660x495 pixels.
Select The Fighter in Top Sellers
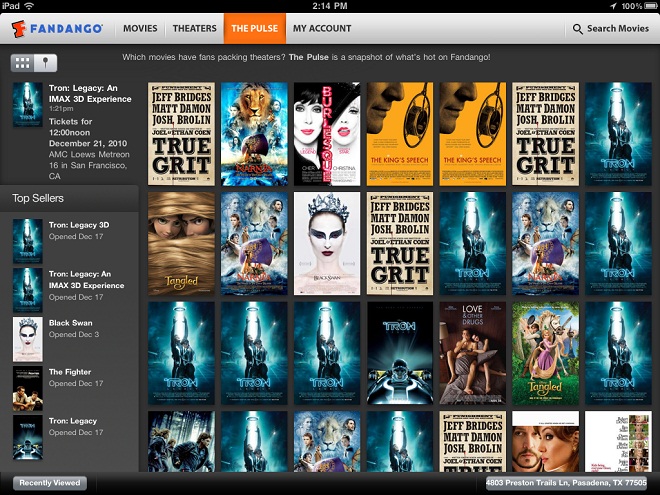point(69,388)
